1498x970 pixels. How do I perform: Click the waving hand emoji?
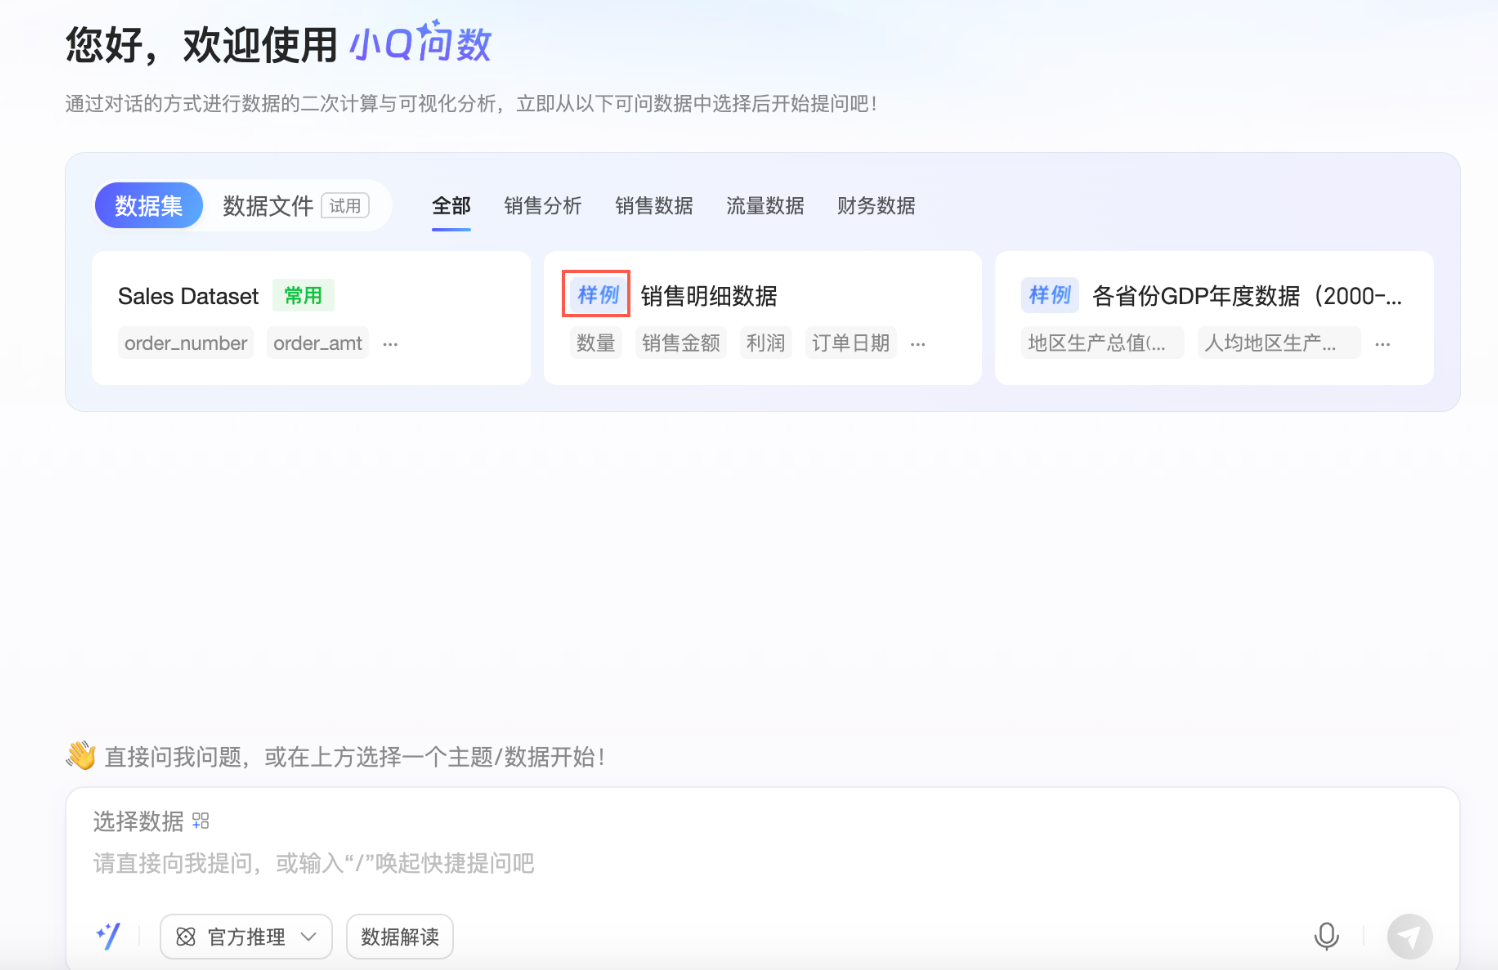81,756
